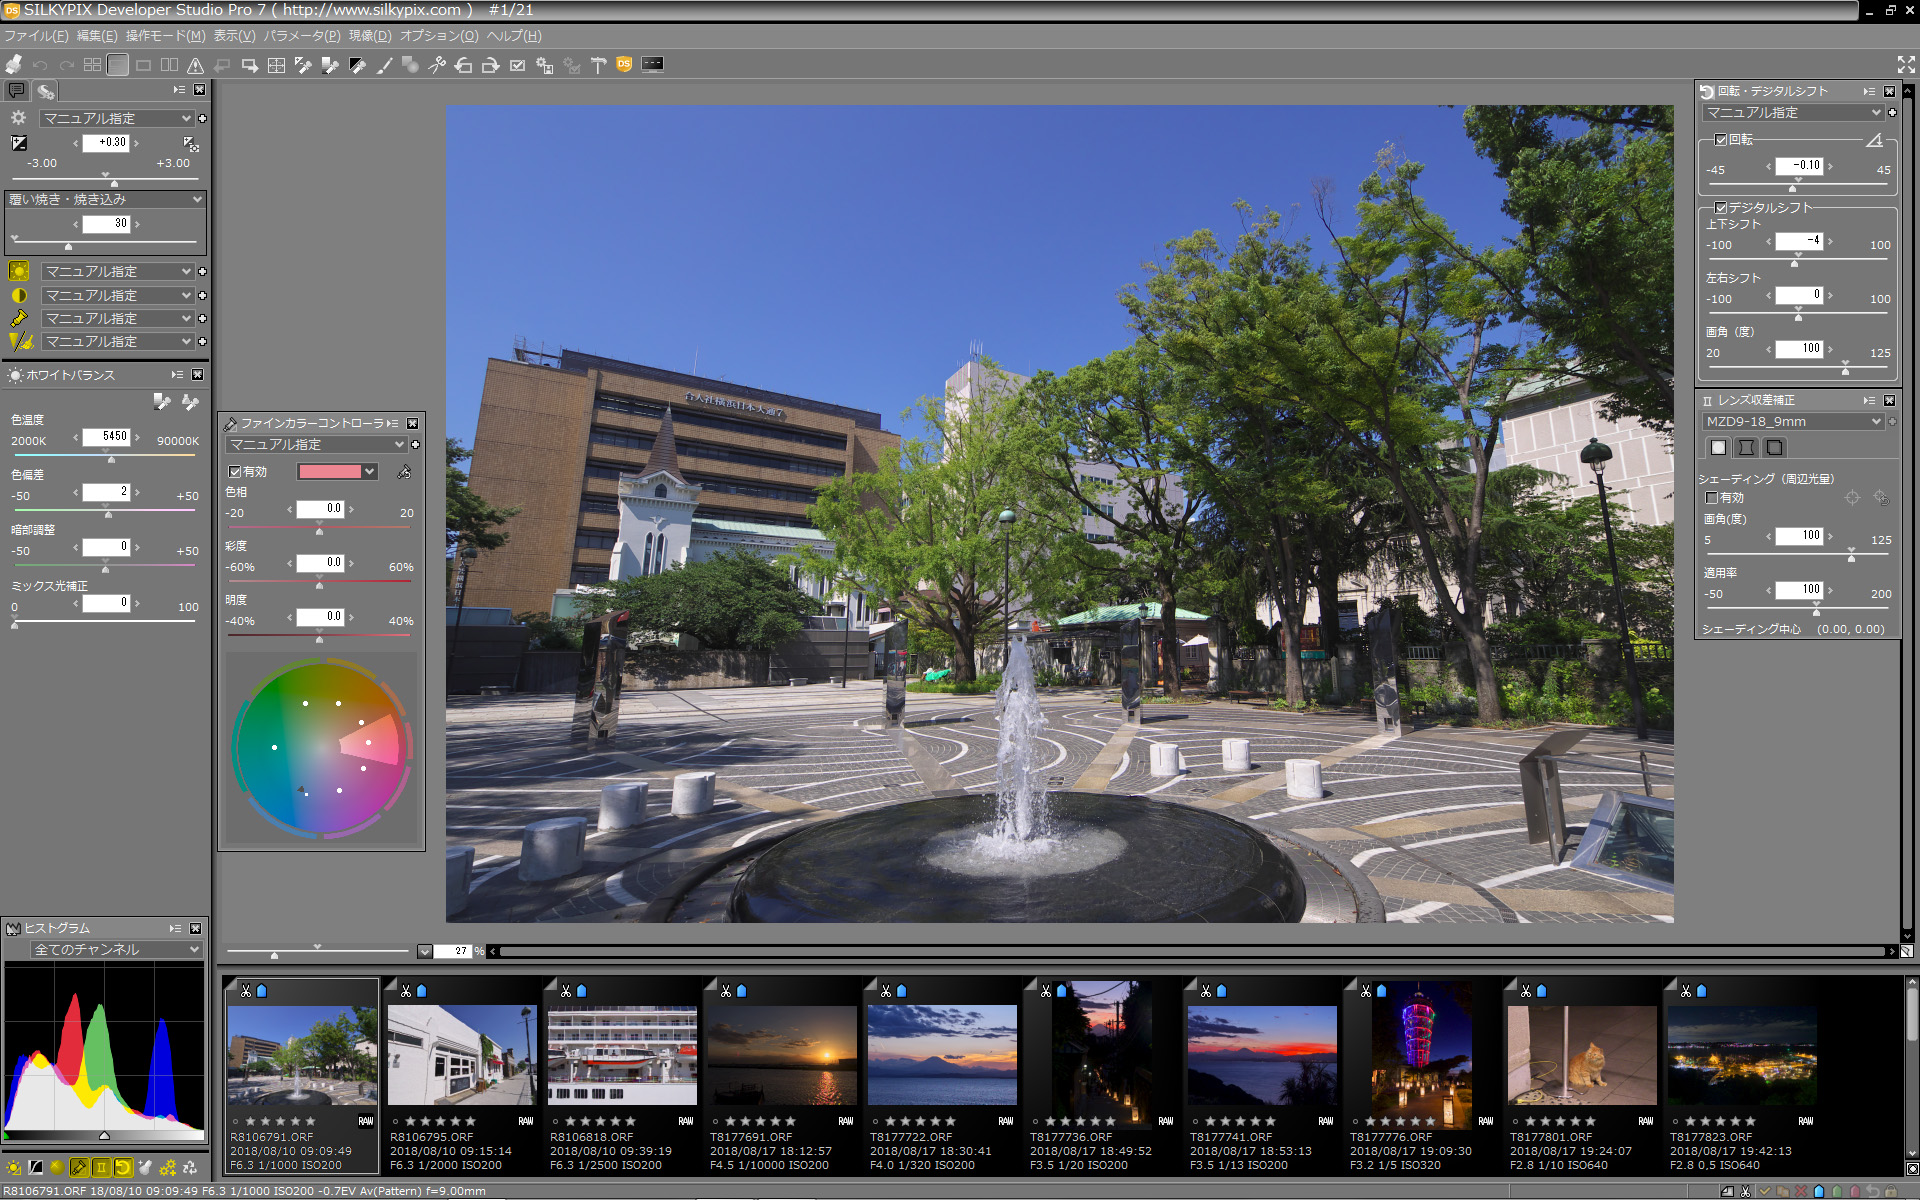Open the rotation panel マニュアル指定 dropdown
The width and height of the screenshot is (1920, 1200).
tap(1793, 113)
